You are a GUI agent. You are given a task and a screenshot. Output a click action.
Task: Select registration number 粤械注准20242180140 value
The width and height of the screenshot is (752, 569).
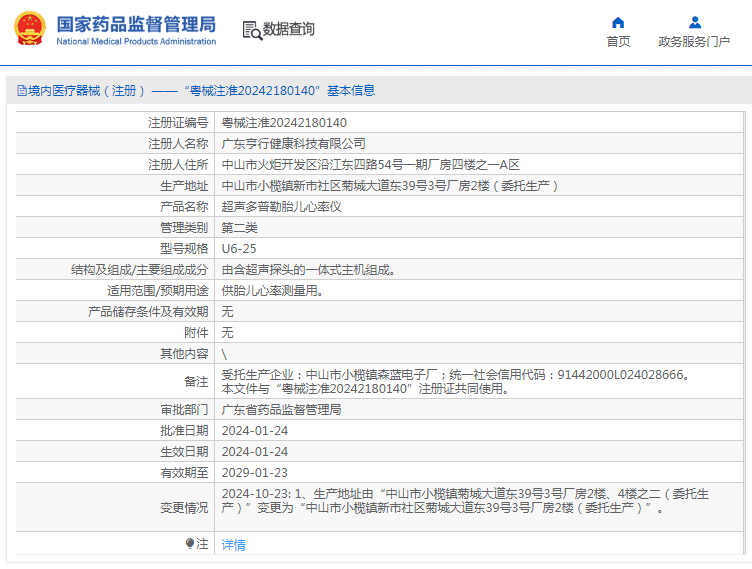tap(284, 123)
